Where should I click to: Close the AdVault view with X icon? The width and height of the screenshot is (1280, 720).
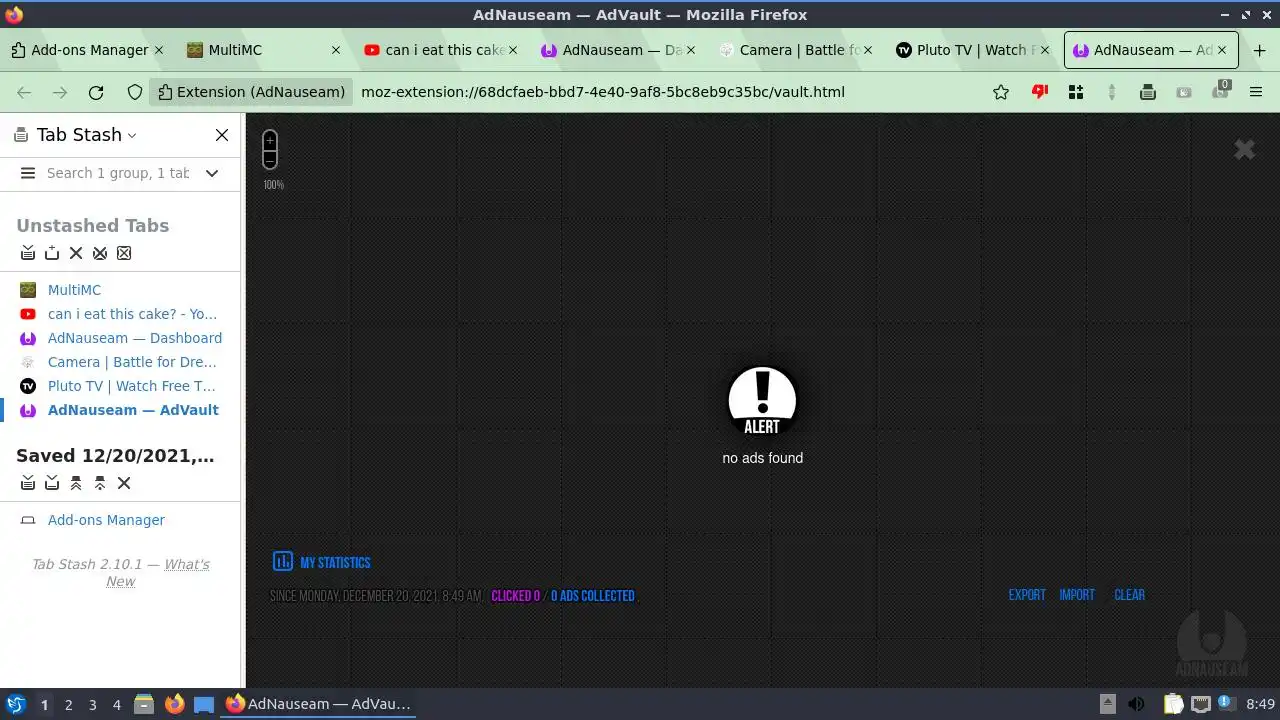click(x=1244, y=149)
